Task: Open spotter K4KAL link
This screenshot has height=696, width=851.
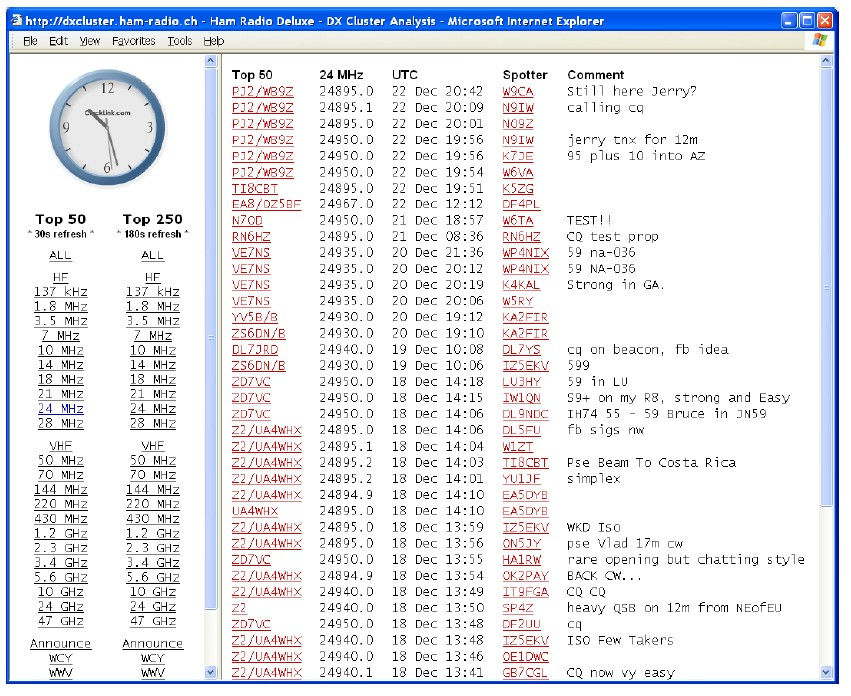Action: (x=521, y=285)
